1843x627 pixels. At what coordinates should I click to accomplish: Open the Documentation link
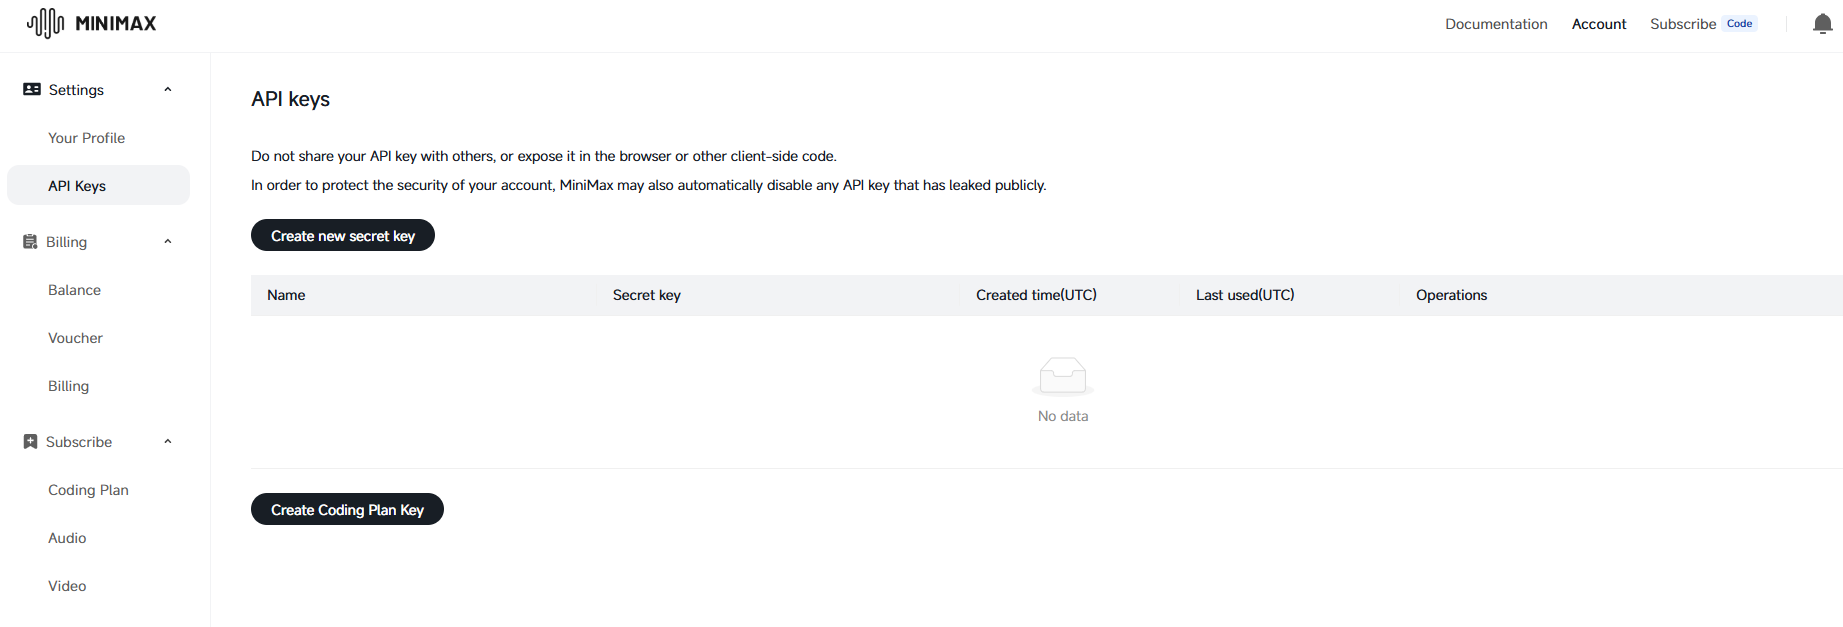click(1496, 24)
